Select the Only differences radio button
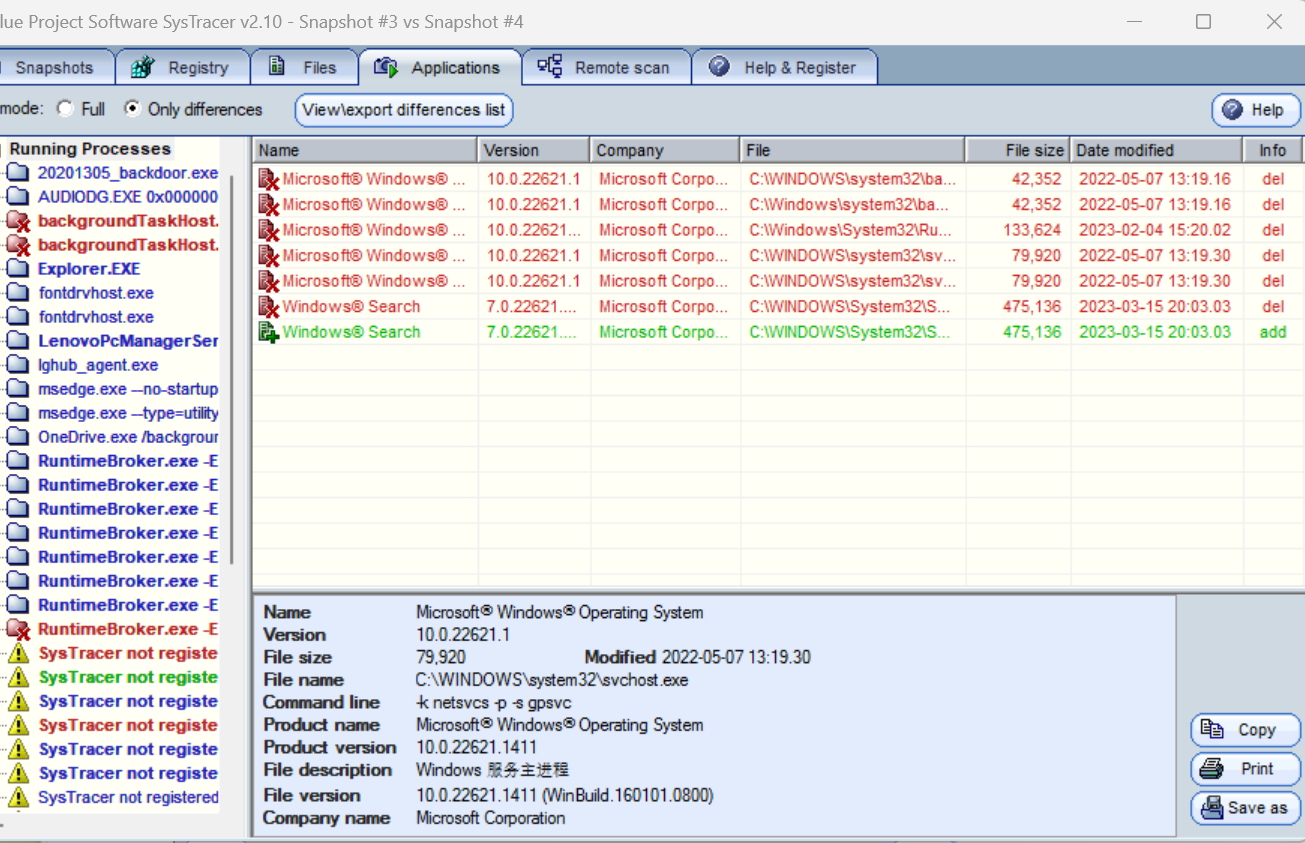Screen dimensions: 1305x843 pyautogui.click(x=132, y=109)
